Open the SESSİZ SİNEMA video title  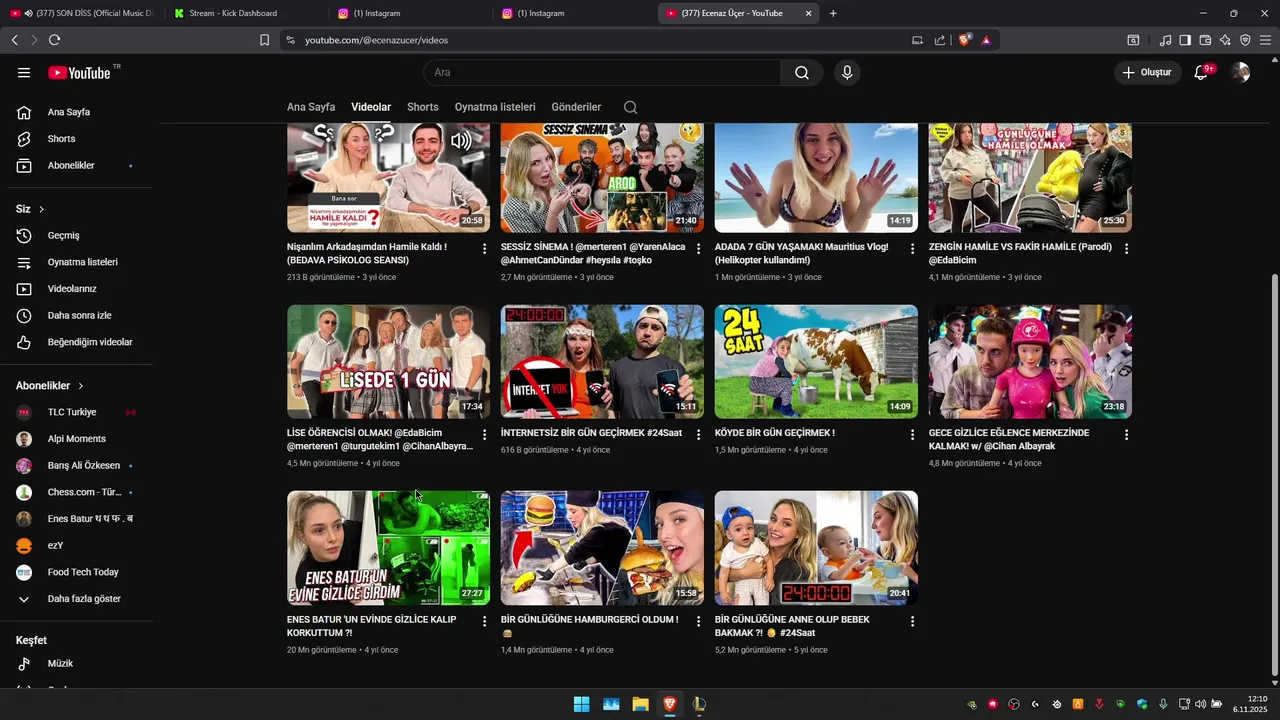coord(594,253)
